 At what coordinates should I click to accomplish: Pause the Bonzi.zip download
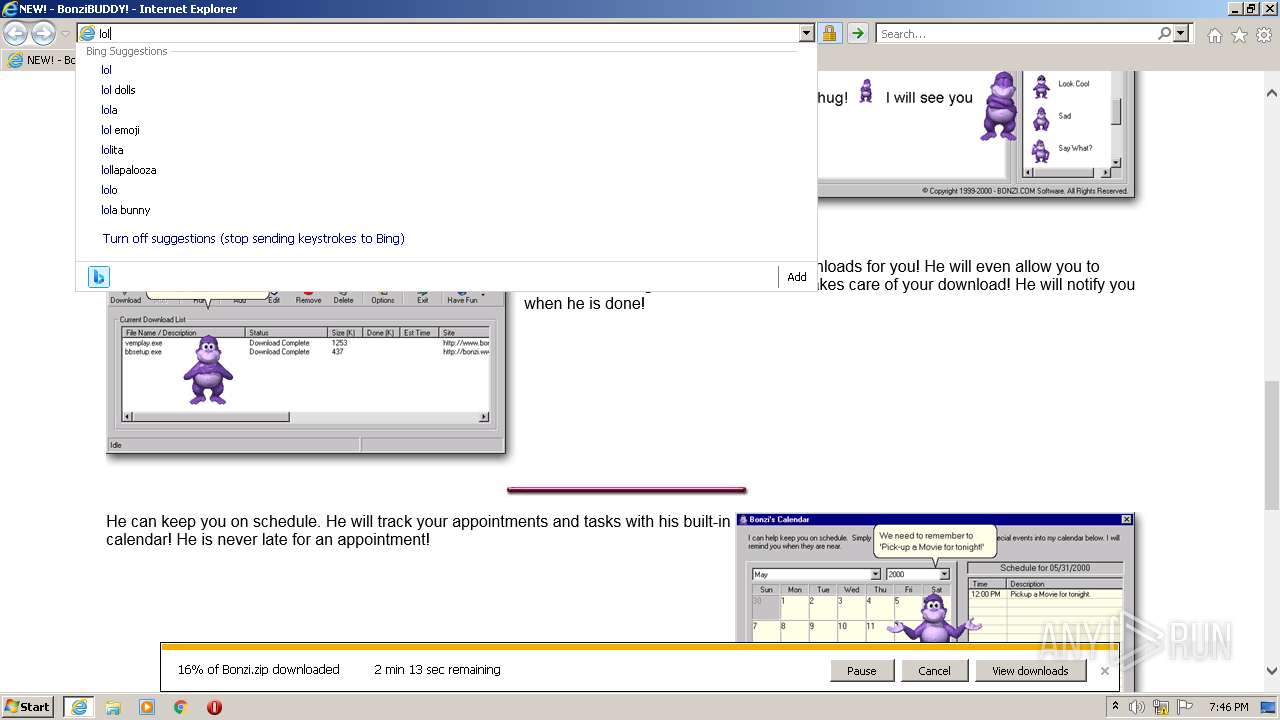(862, 671)
